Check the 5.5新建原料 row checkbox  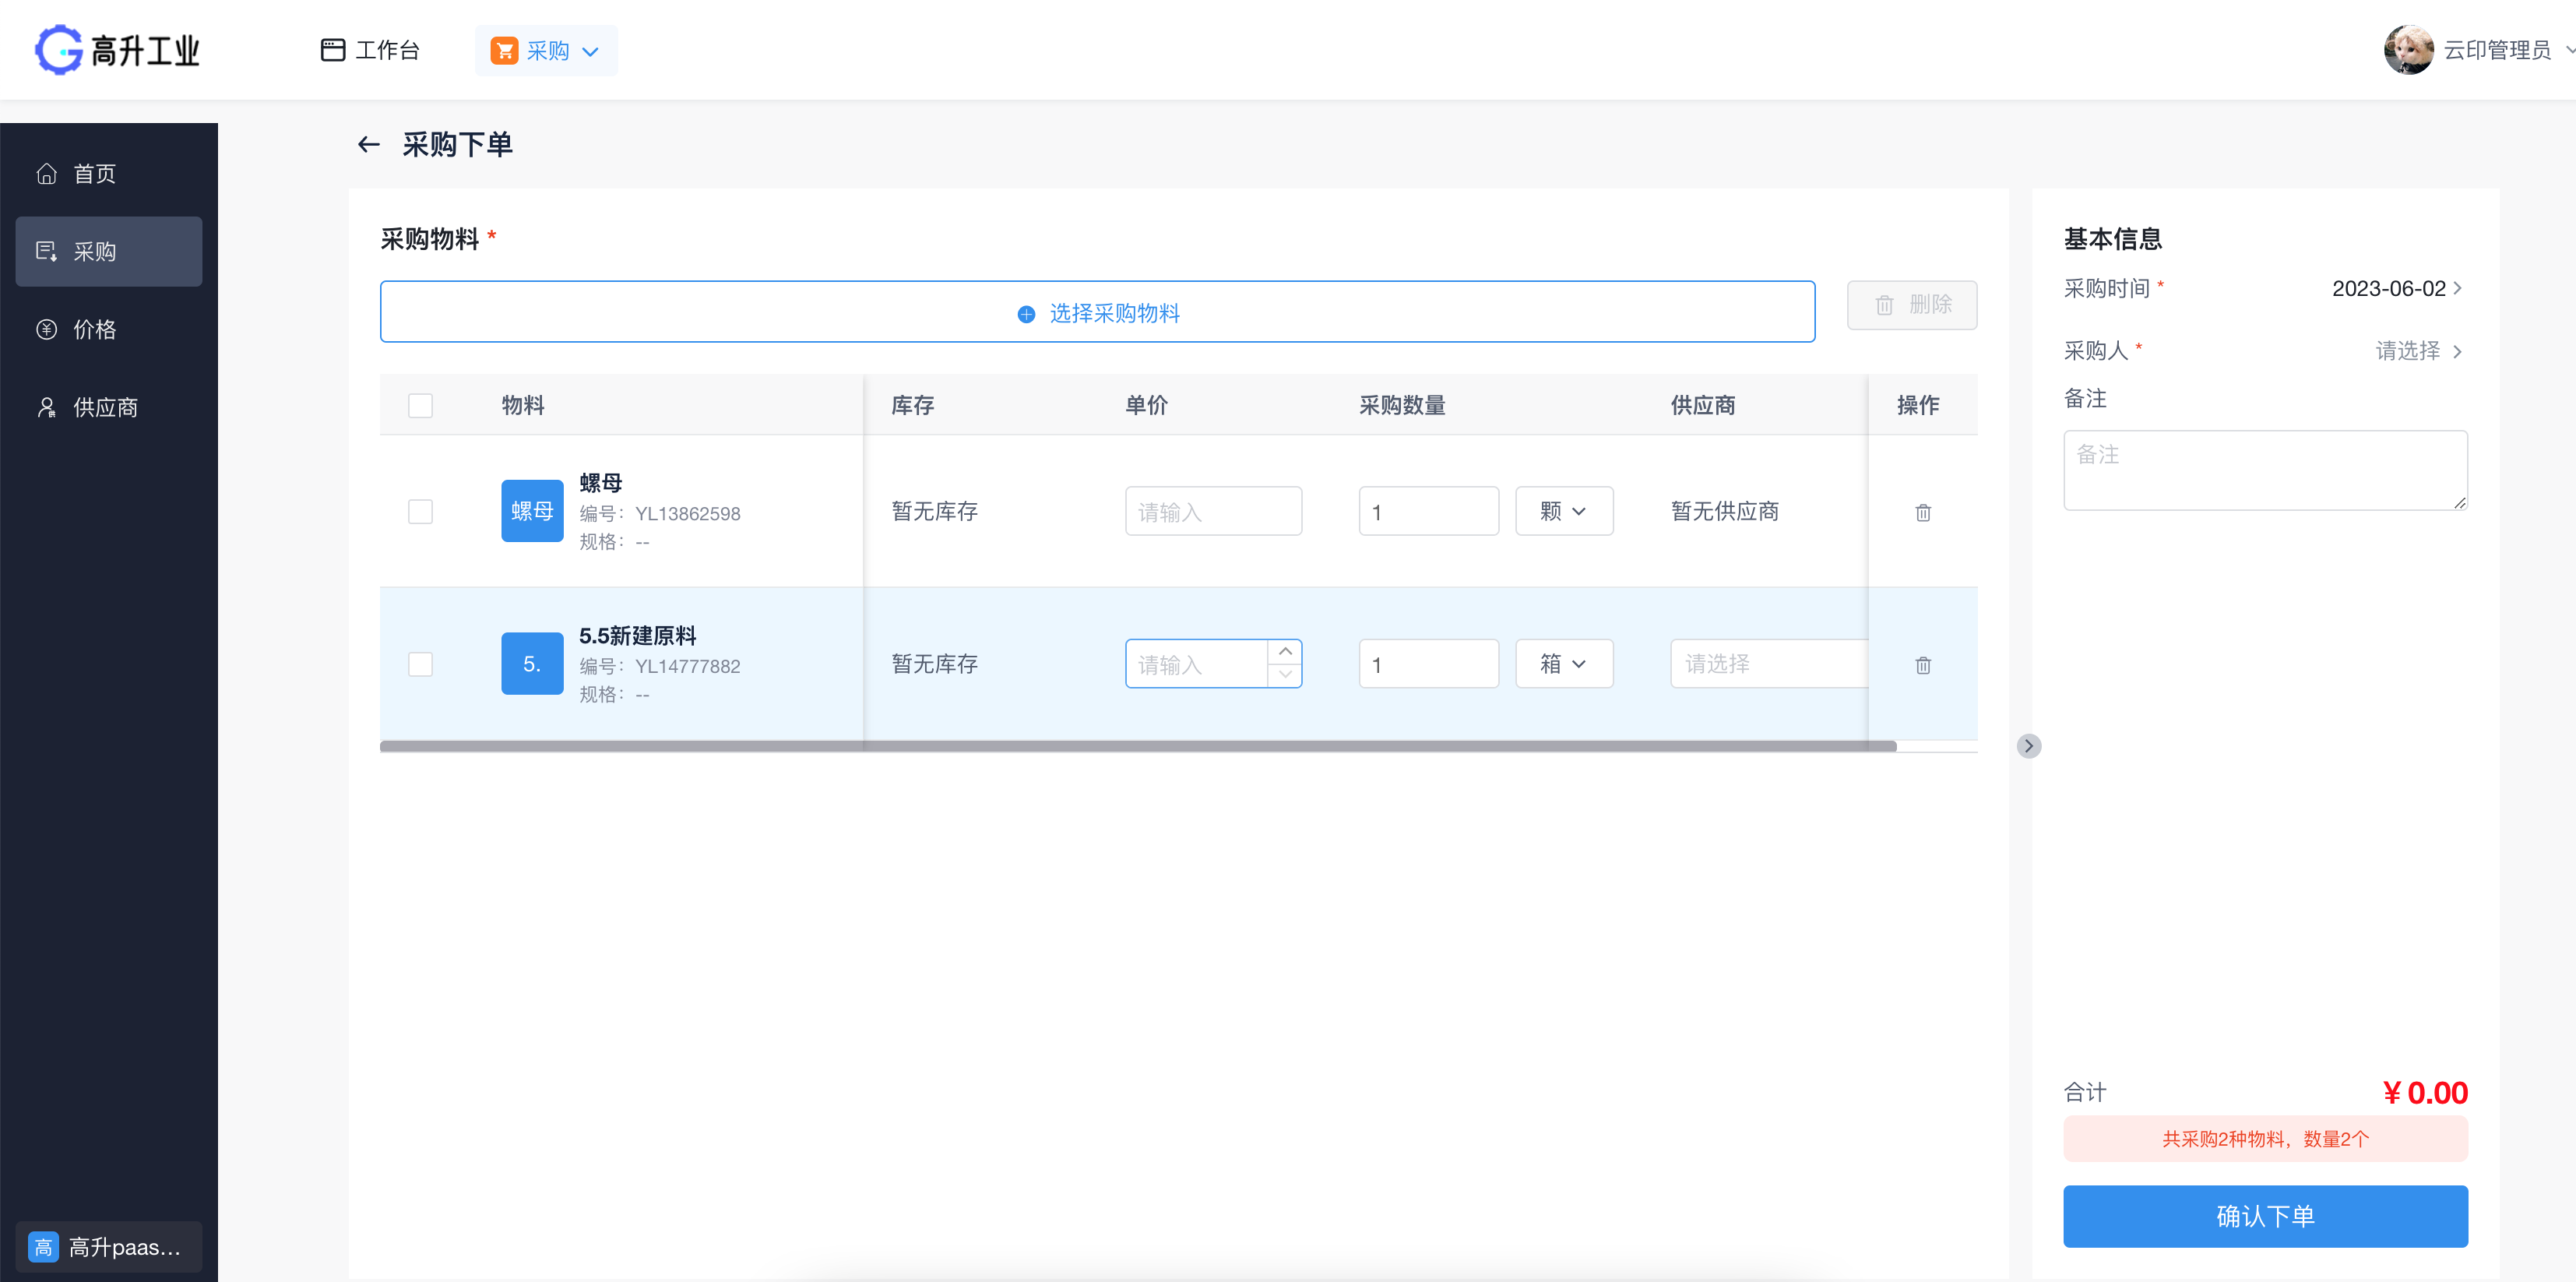pyautogui.click(x=420, y=665)
